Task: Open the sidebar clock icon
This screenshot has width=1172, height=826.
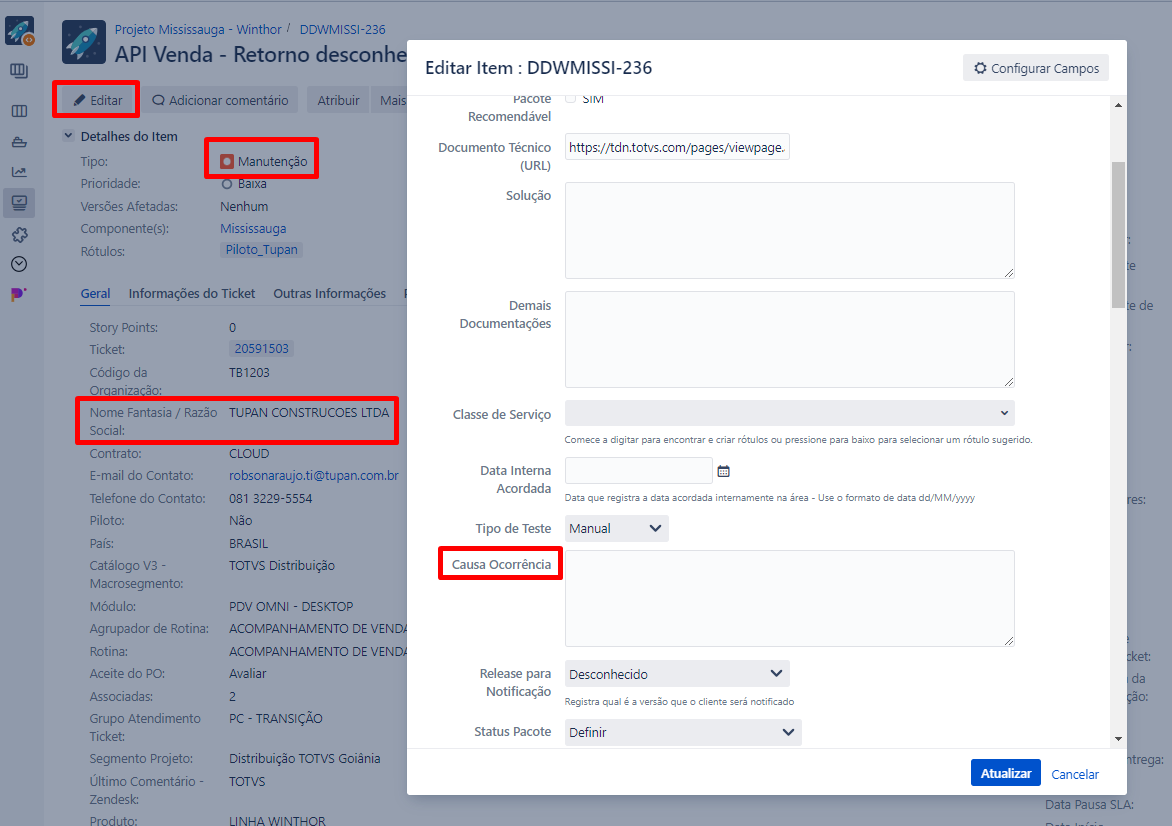Action: point(19,264)
